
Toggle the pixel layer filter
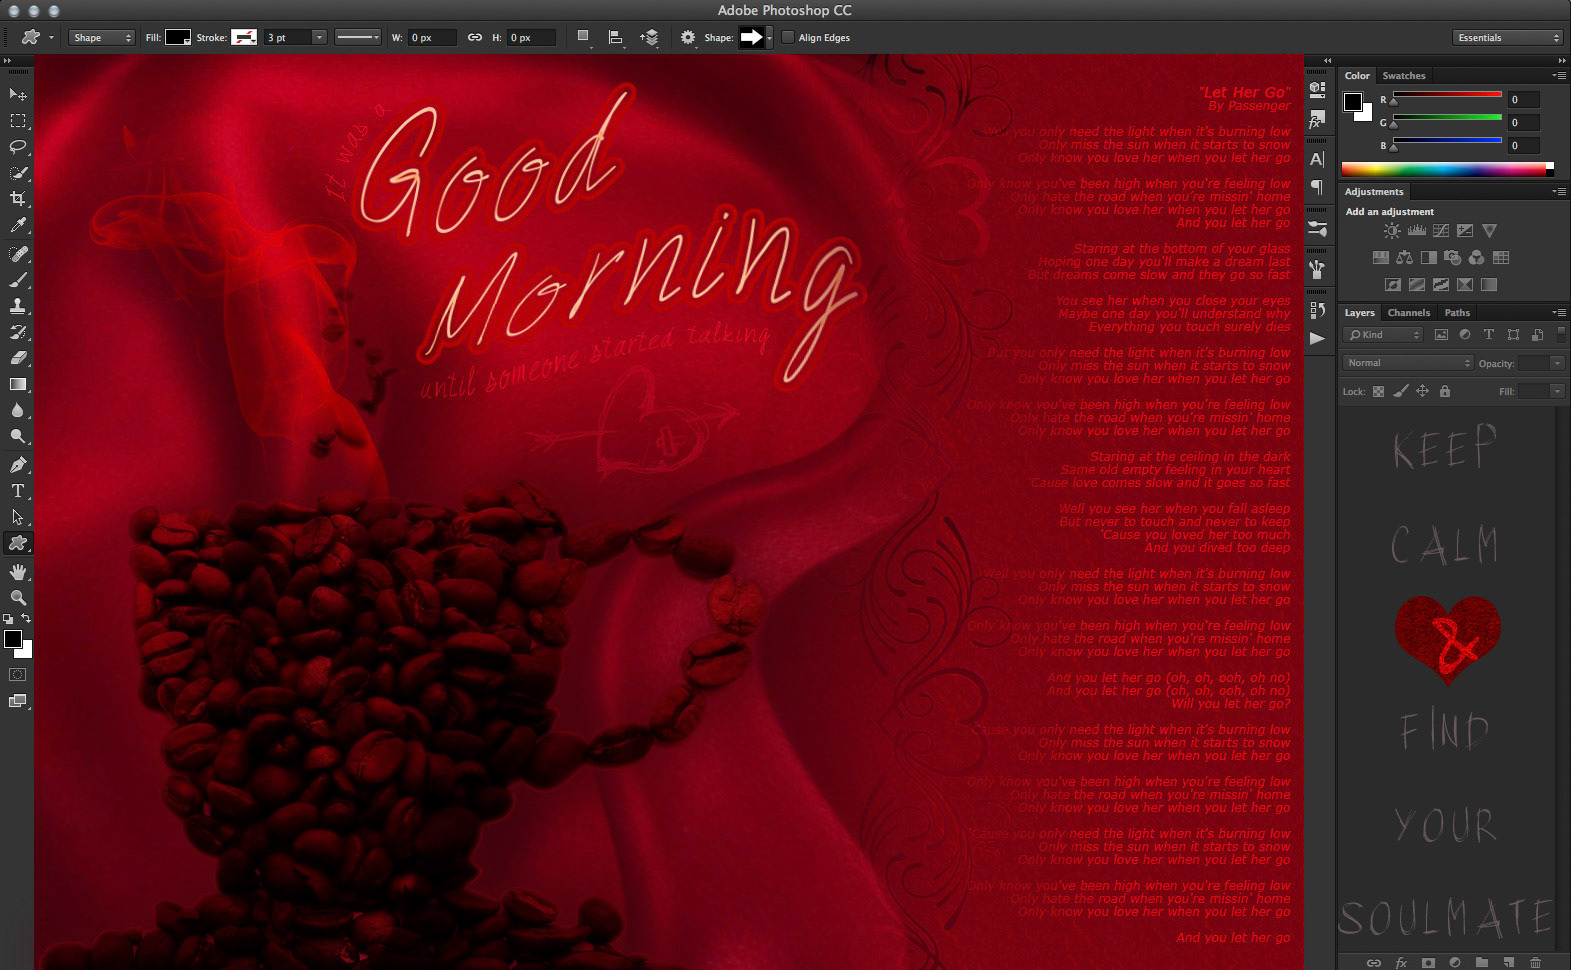[x=1441, y=335]
